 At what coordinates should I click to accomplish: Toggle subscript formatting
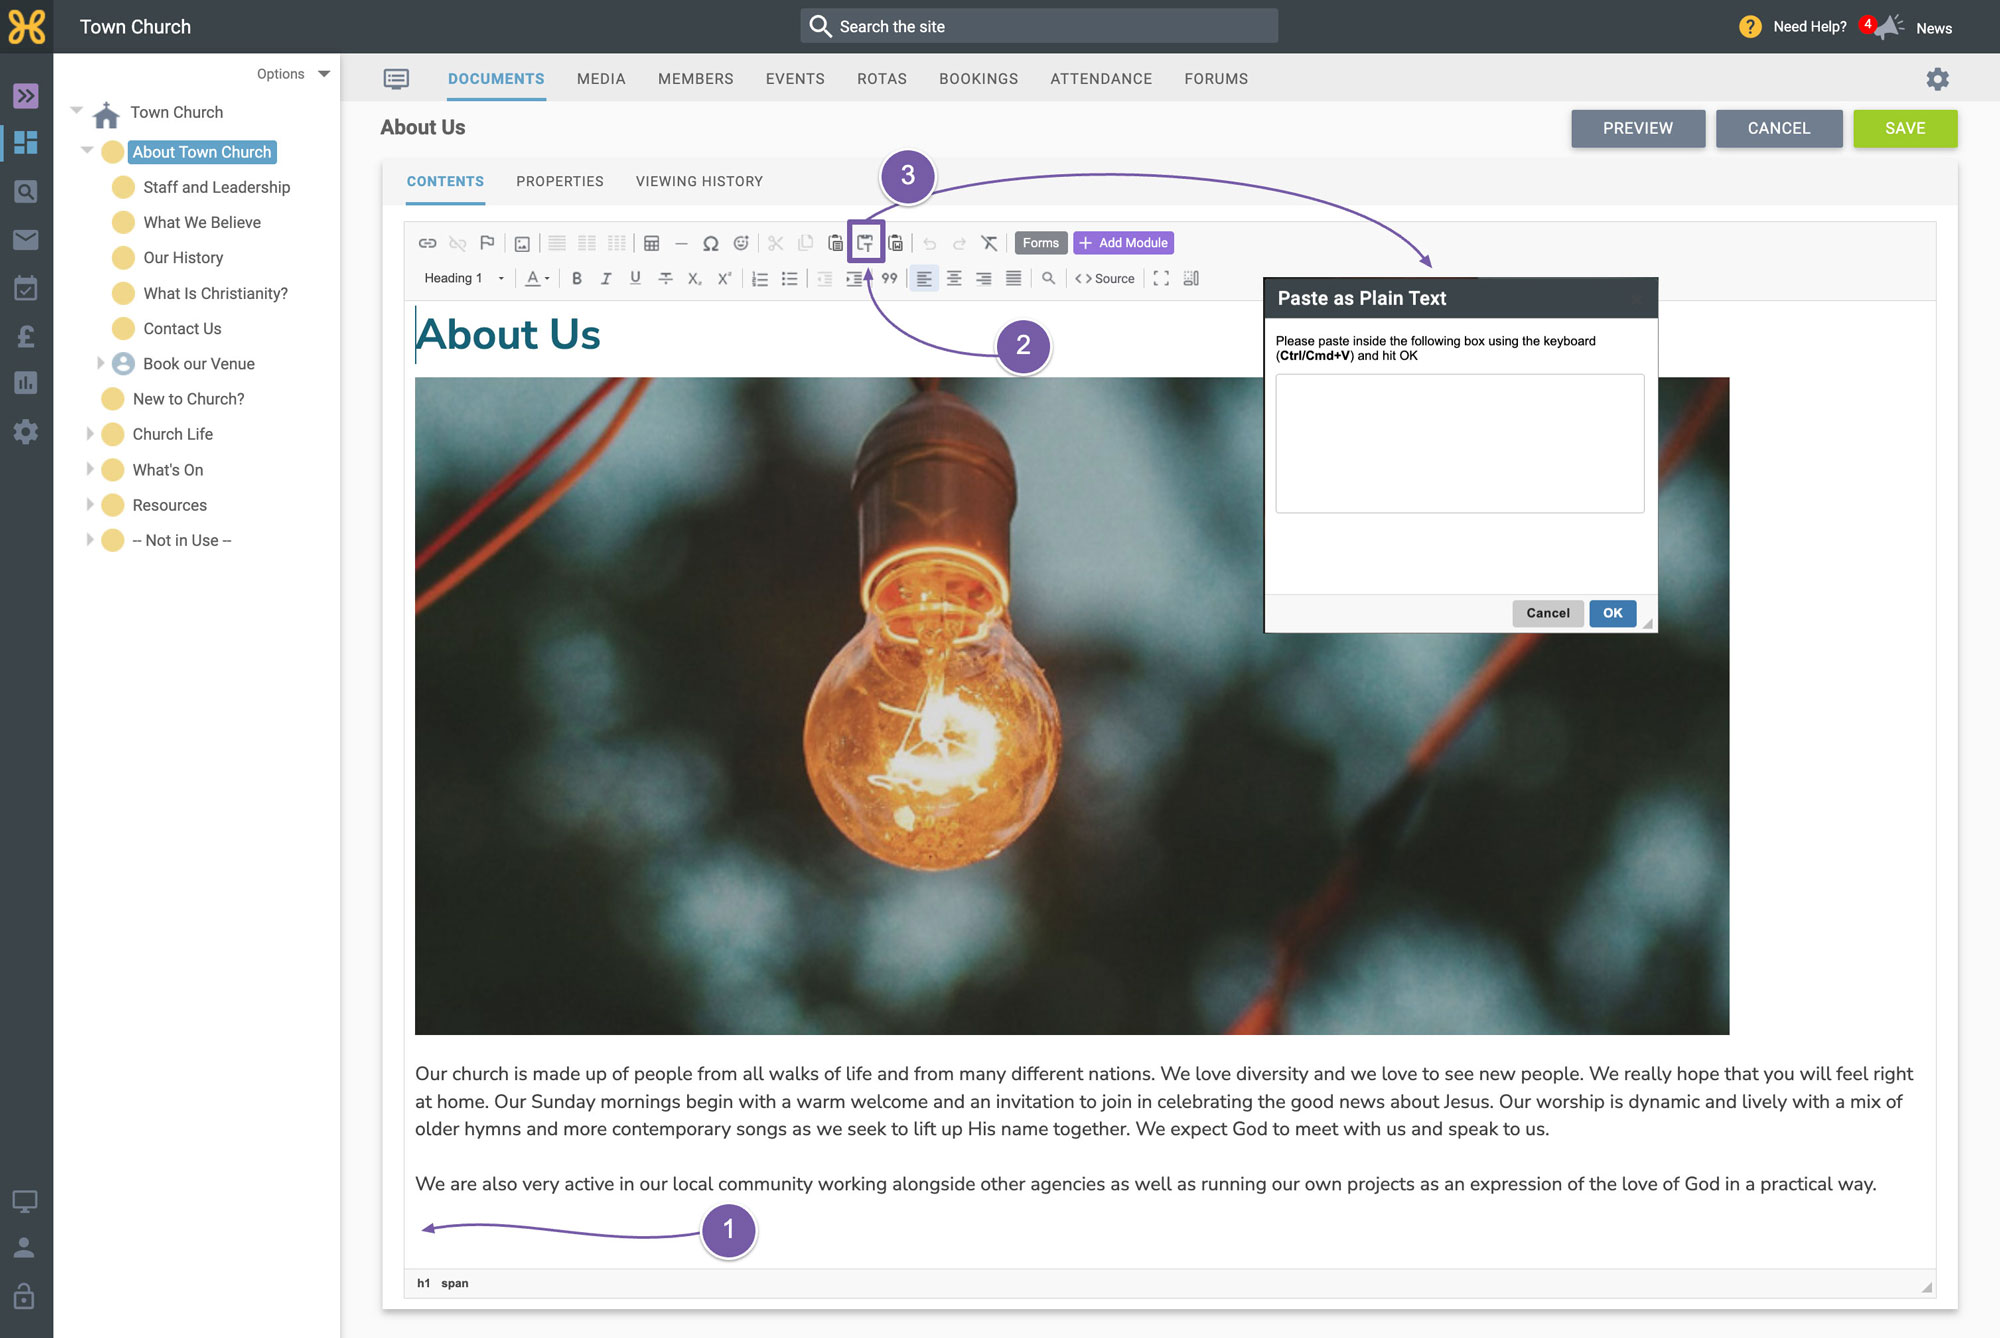coord(694,279)
